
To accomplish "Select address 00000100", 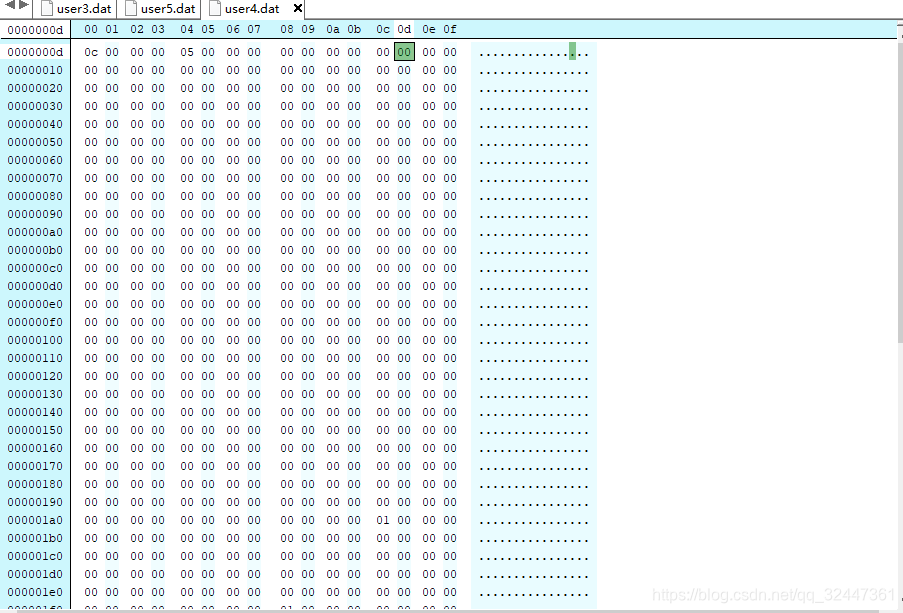I will pos(35,340).
